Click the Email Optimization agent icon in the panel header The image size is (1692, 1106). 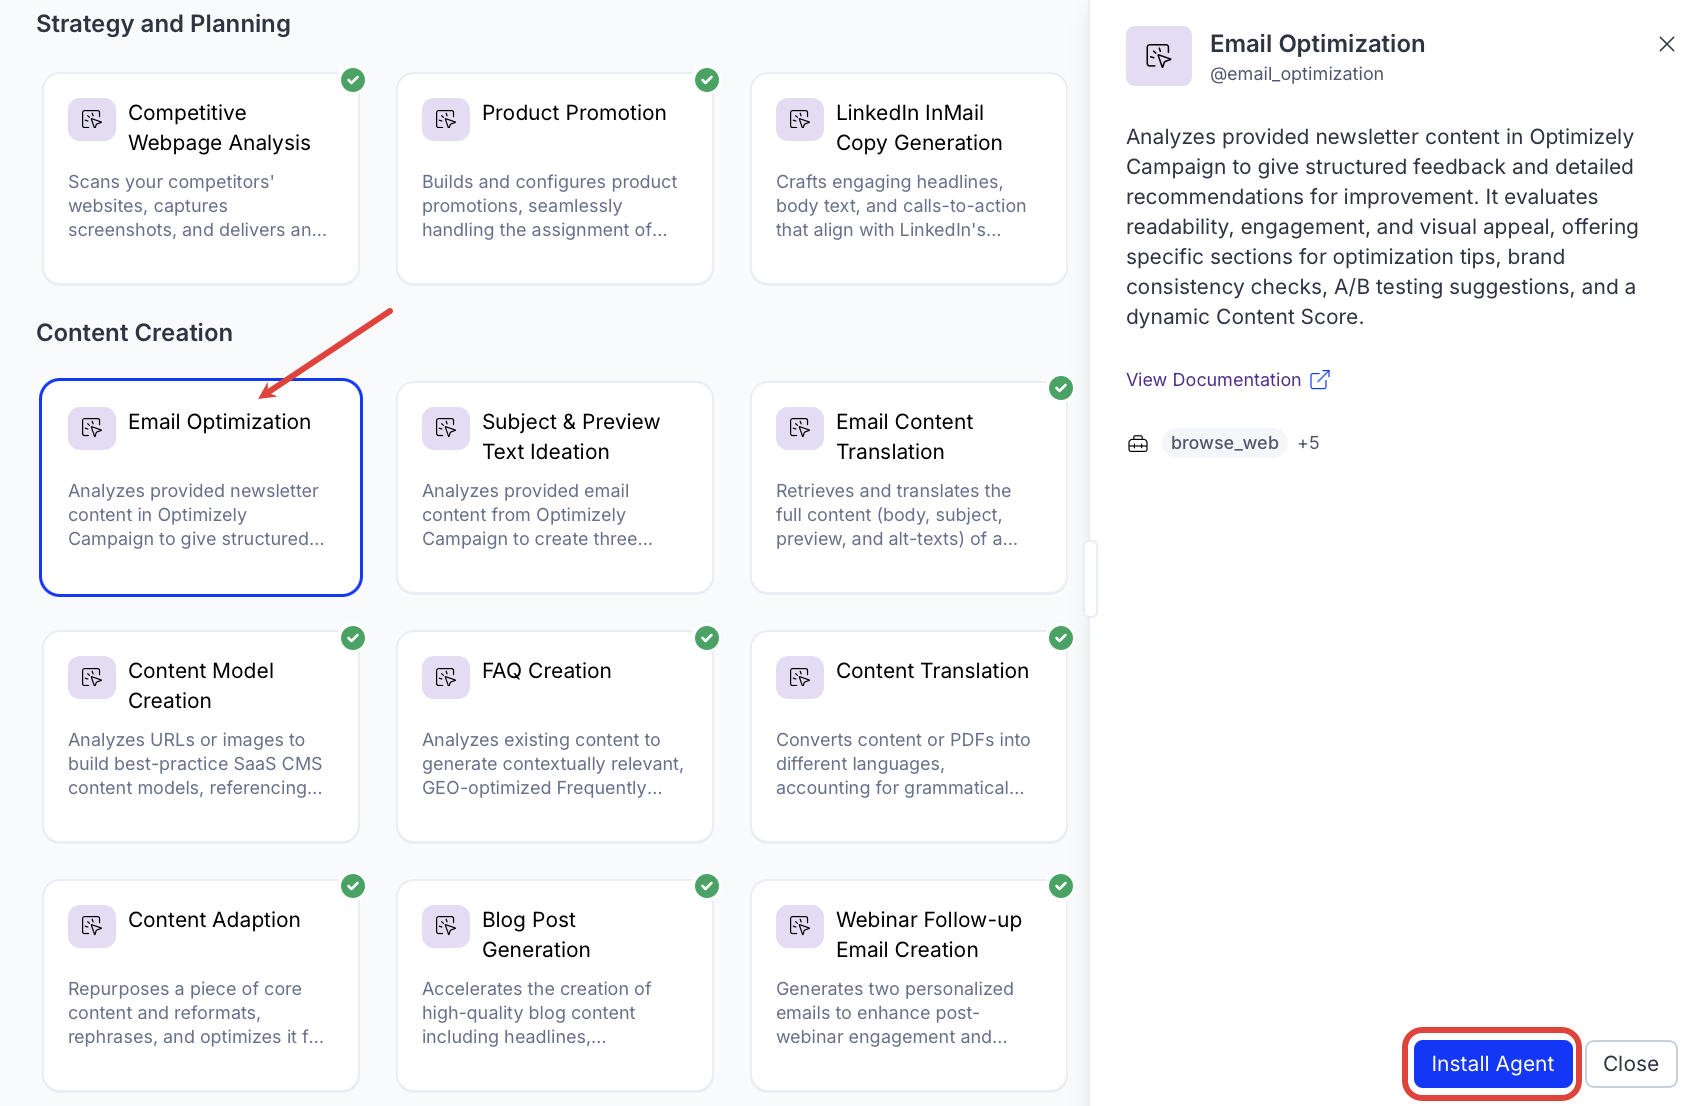(1158, 56)
